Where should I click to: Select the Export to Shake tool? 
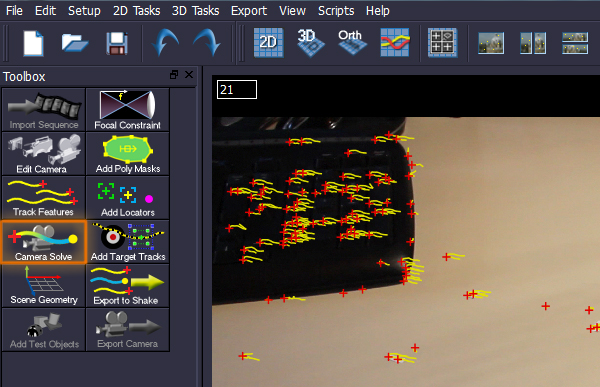click(127, 286)
